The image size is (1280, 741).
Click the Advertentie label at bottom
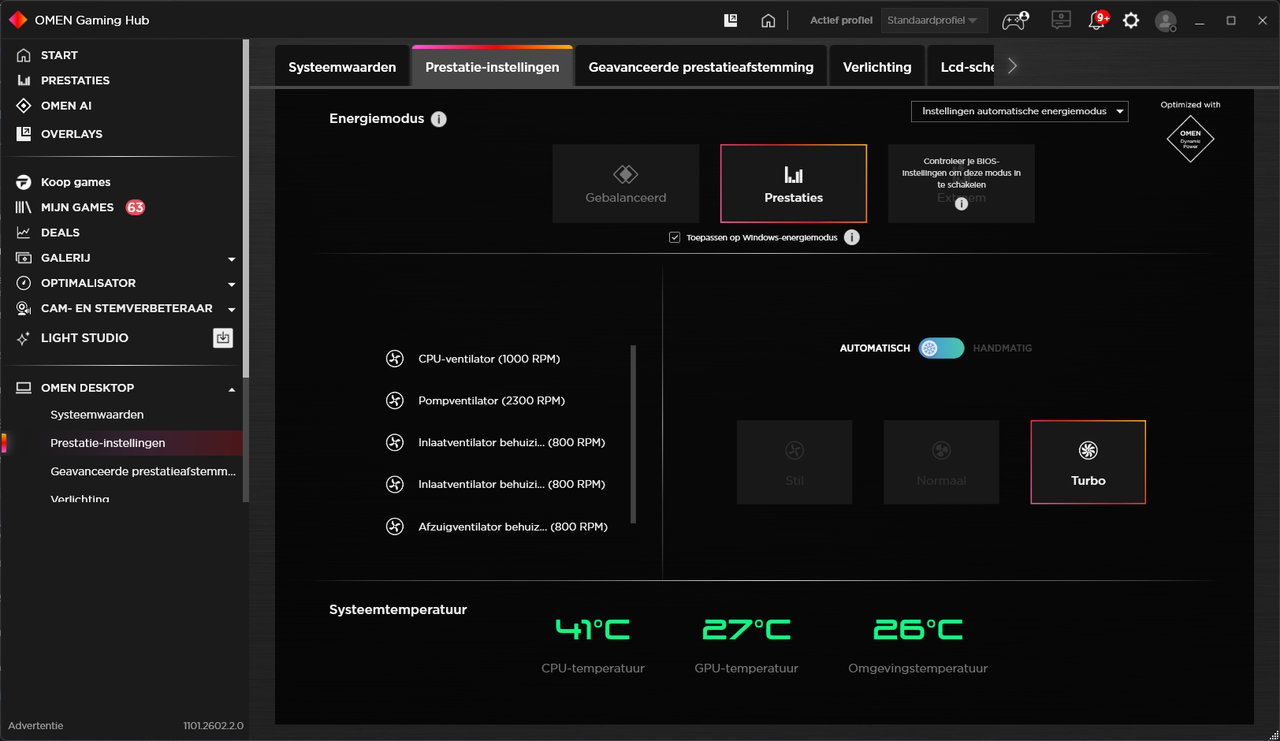pyautogui.click(x=36, y=725)
